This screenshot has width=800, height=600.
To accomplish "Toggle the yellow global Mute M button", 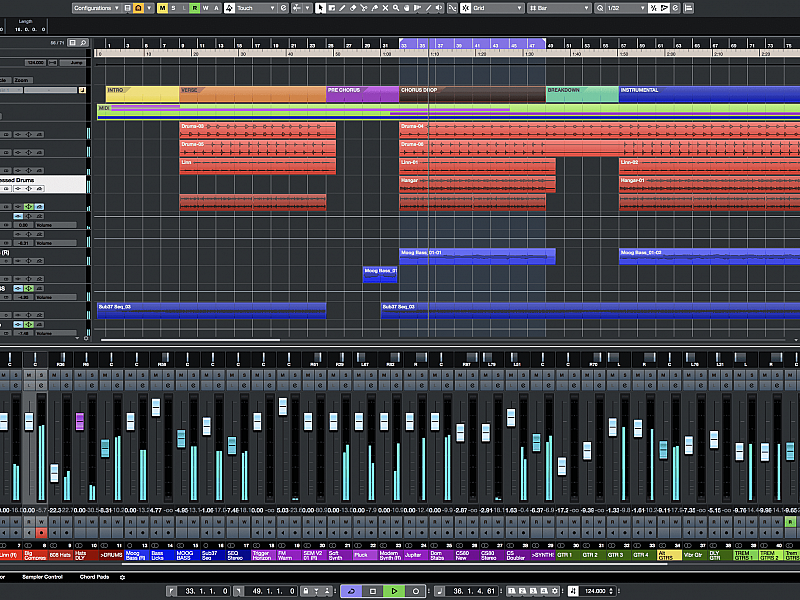I will coord(162,8).
